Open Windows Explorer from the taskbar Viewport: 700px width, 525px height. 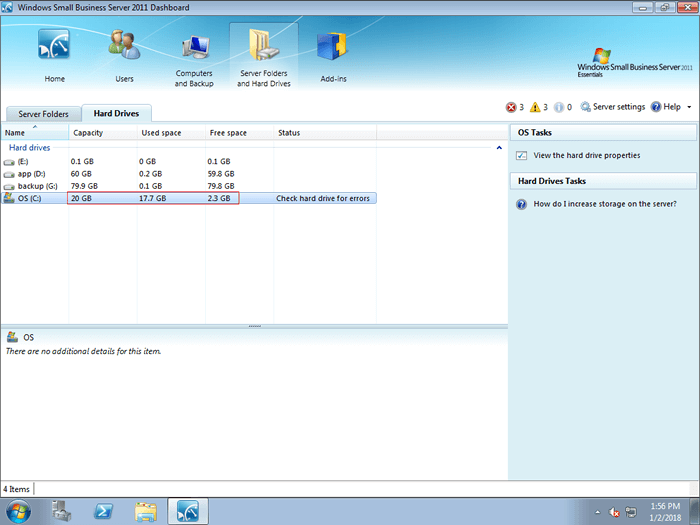coord(146,512)
